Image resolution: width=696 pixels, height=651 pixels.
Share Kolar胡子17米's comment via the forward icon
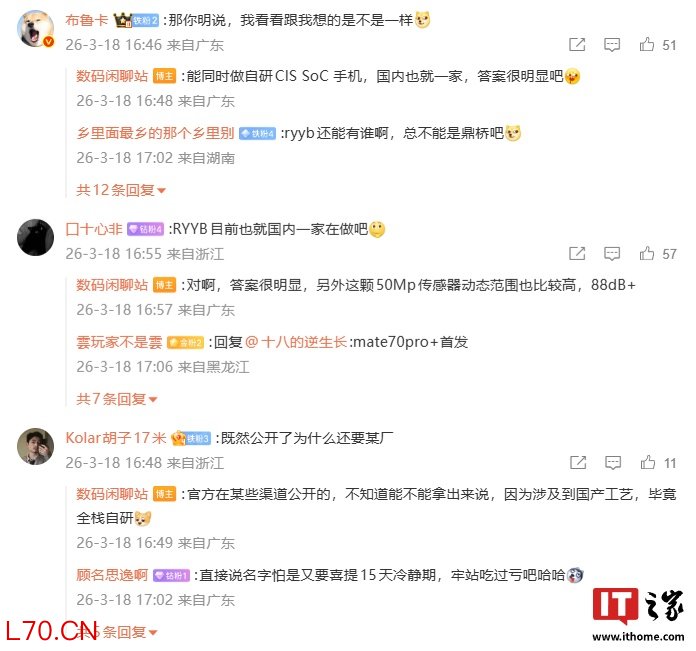pos(578,462)
